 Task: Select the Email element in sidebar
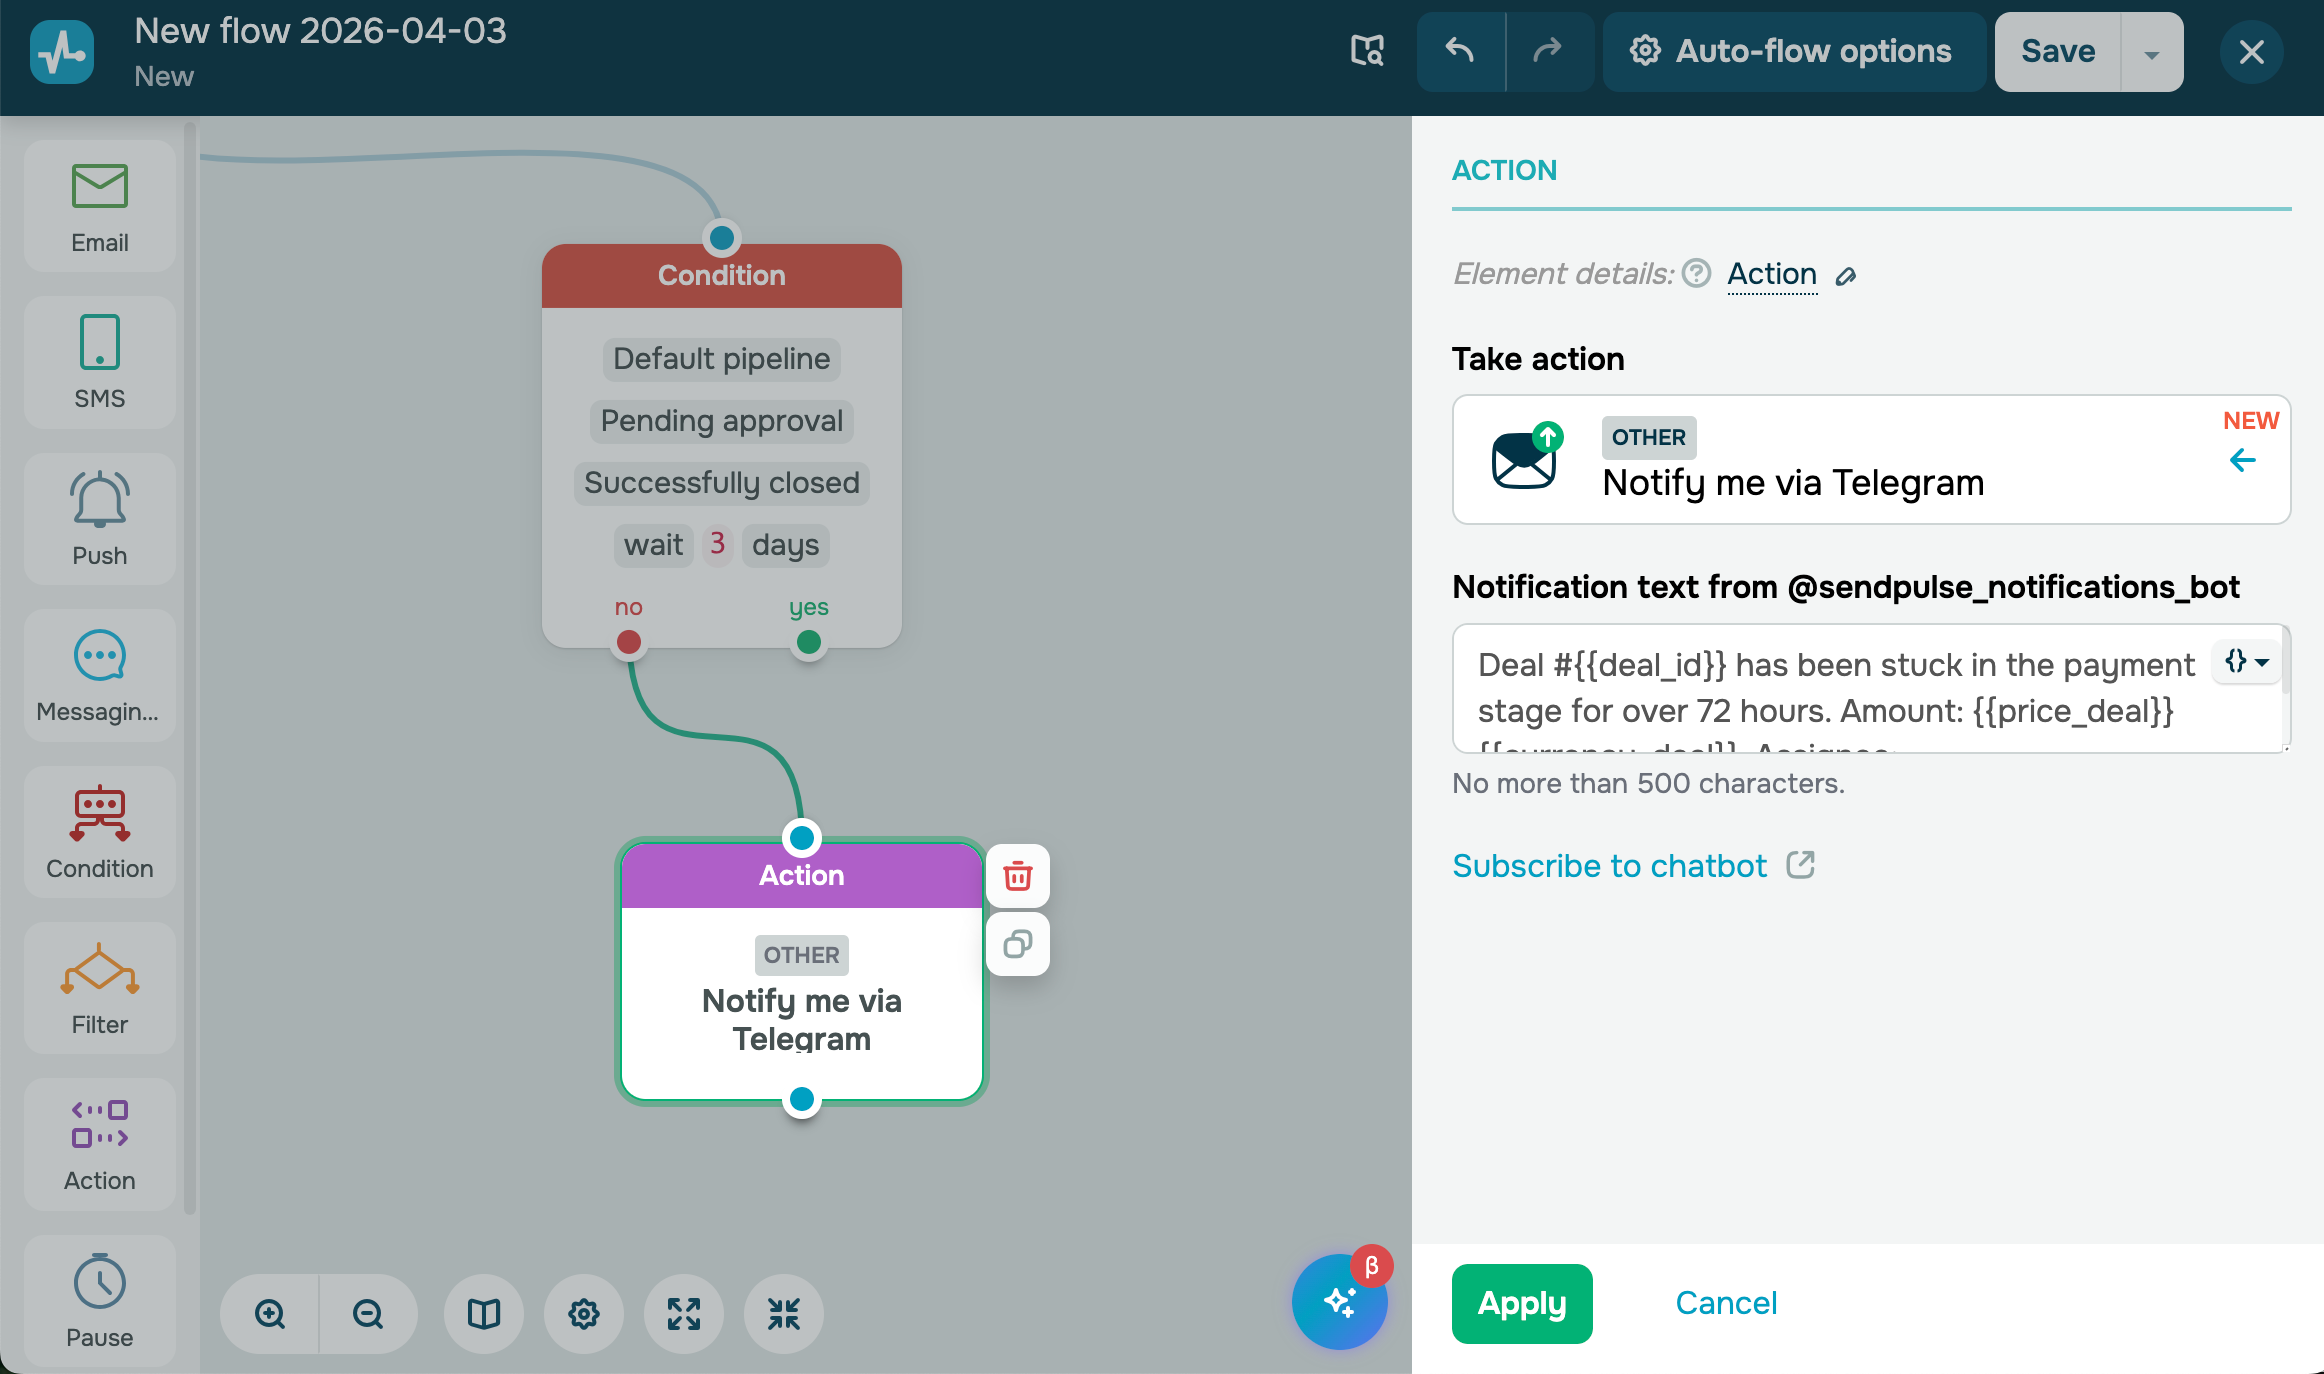point(100,207)
